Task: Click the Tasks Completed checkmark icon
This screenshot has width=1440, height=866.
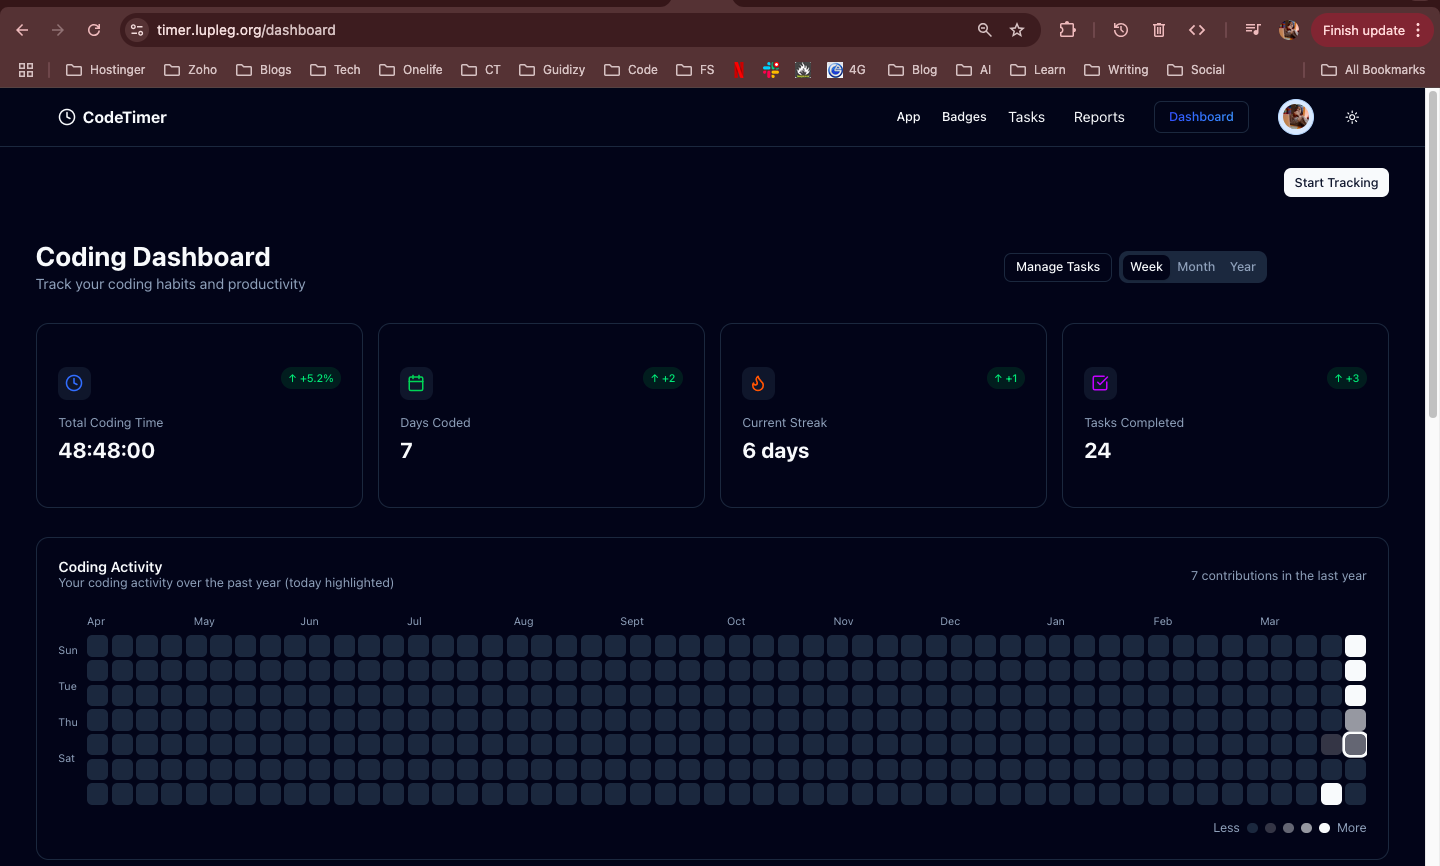Action: pyautogui.click(x=1100, y=383)
